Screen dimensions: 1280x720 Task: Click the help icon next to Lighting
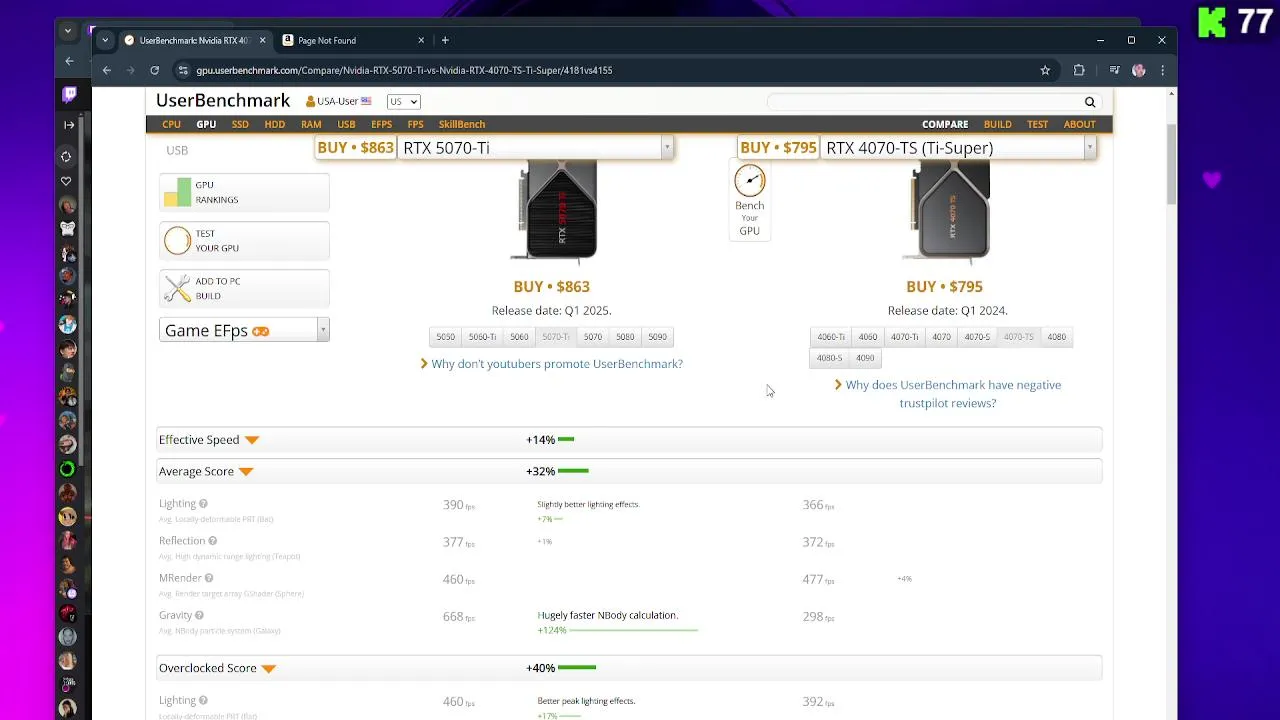tap(203, 504)
